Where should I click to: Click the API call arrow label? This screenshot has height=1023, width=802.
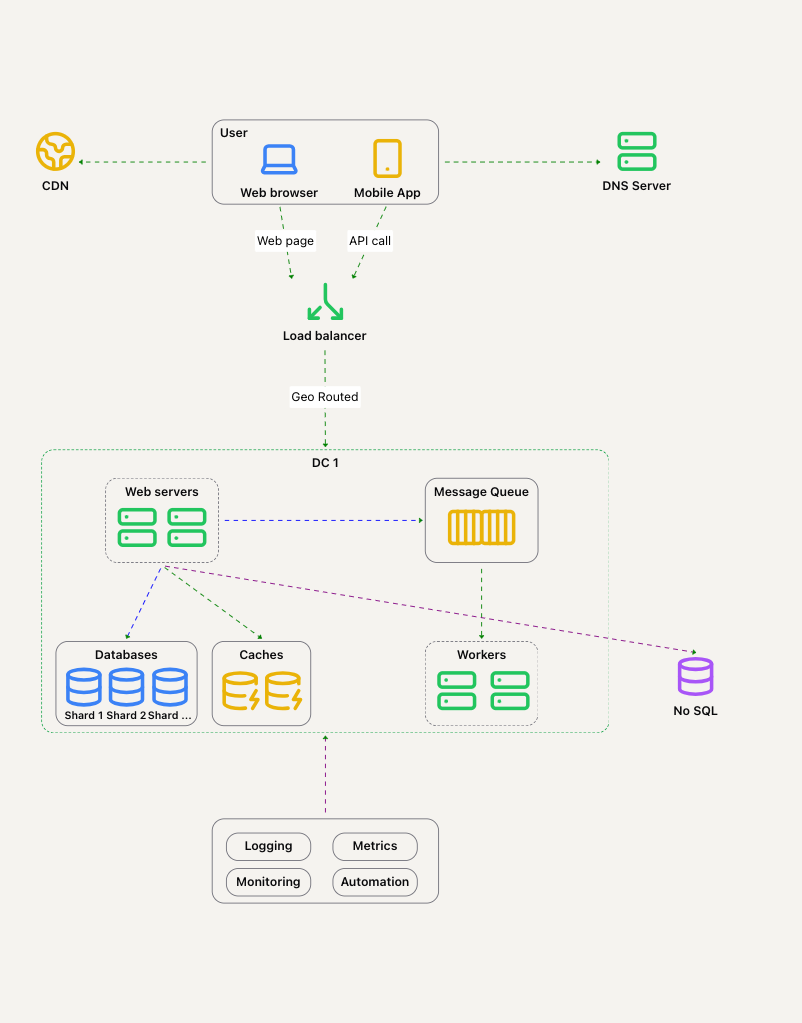coord(370,241)
